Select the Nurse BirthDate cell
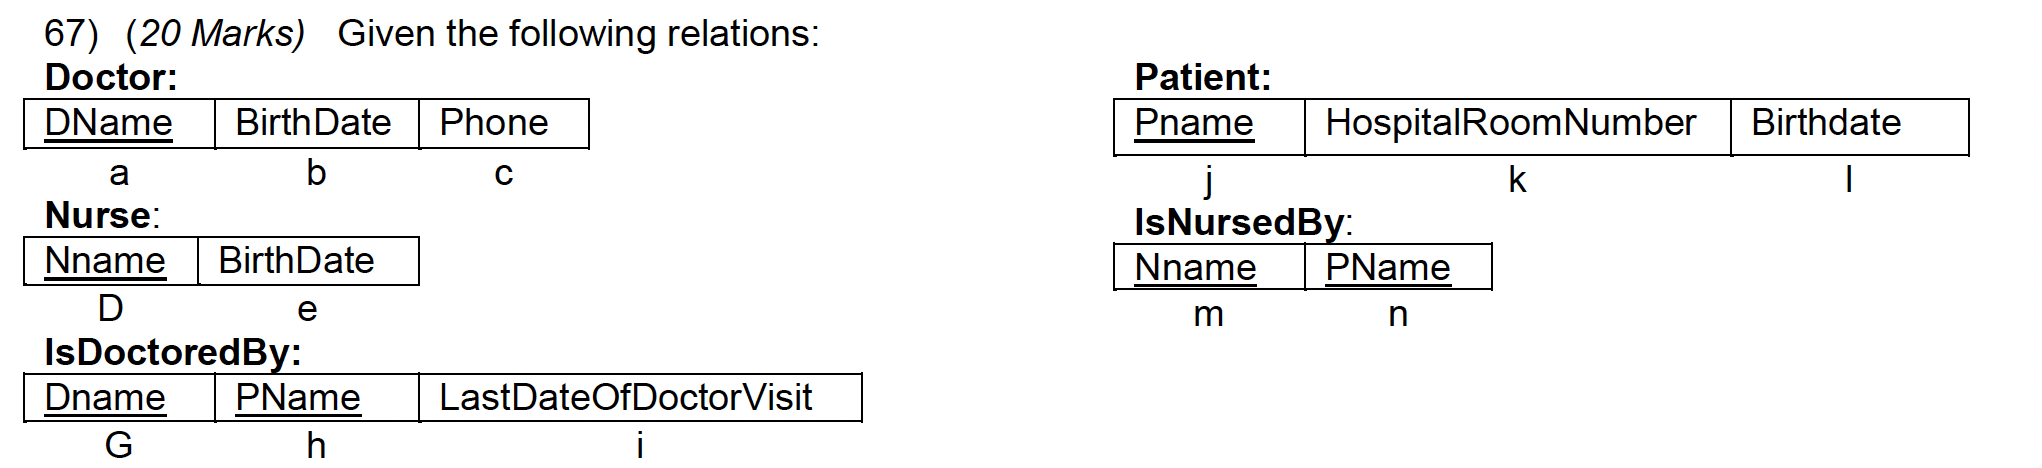Image resolution: width=2042 pixels, height=468 pixels. click(x=307, y=261)
